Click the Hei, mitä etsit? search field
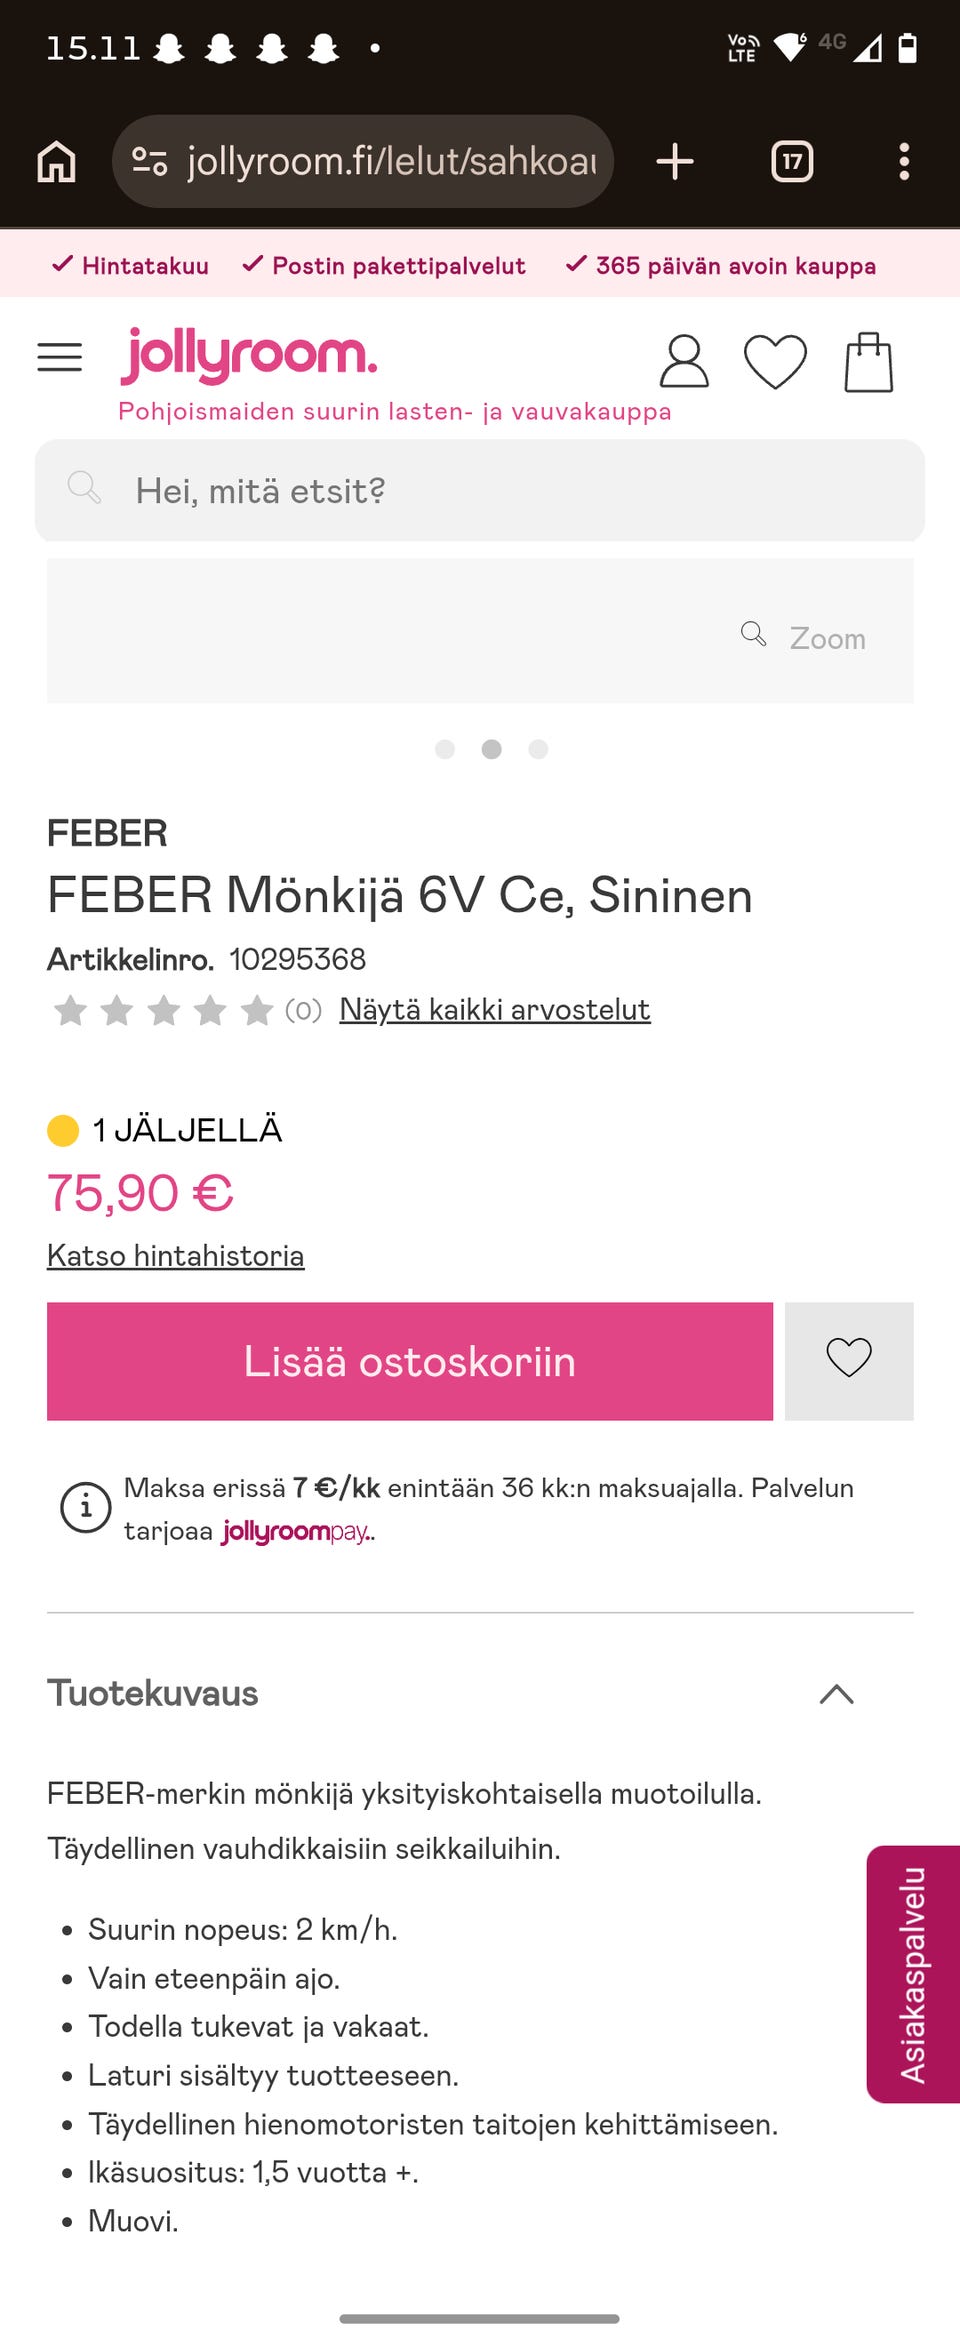The image size is (960, 2347). coord(480,490)
